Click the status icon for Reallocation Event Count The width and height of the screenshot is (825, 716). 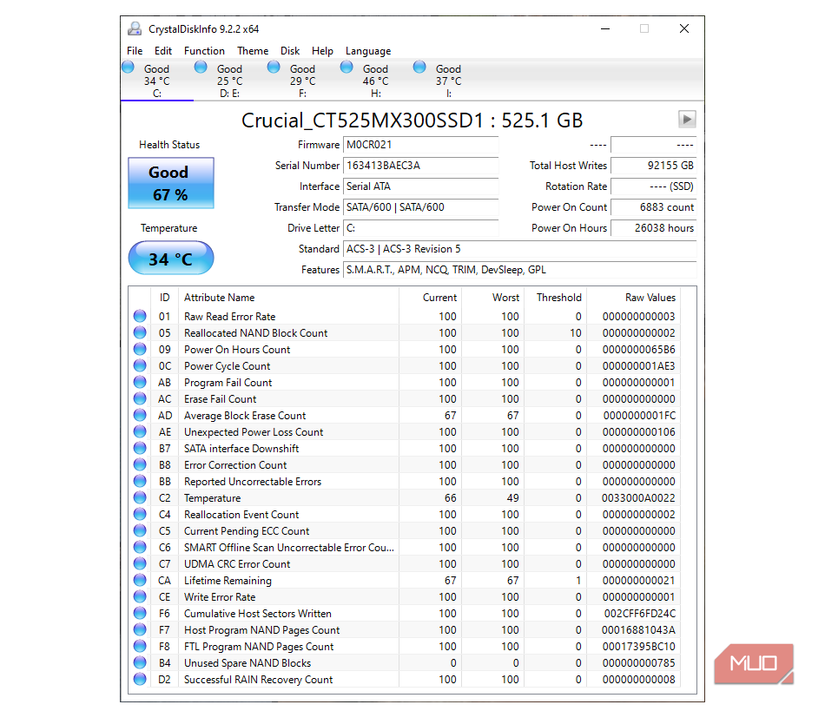tap(140, 514)
